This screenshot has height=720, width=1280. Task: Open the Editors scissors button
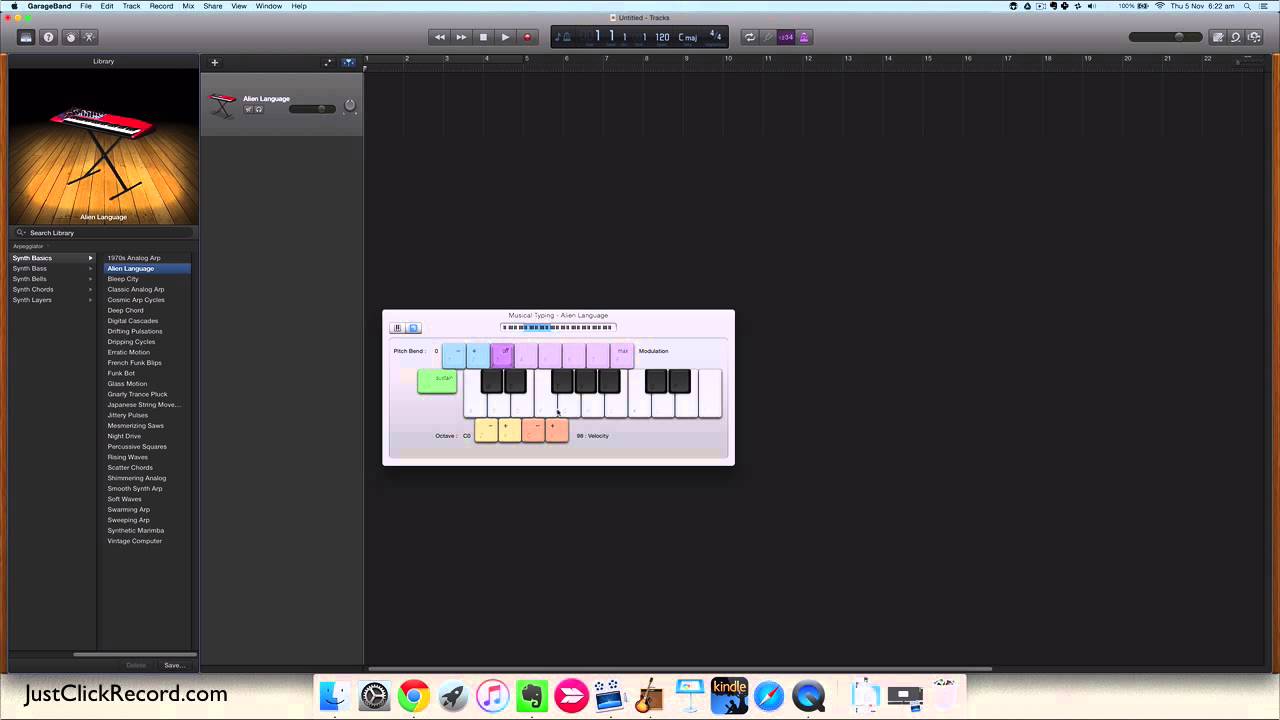[x=88, y=37]
